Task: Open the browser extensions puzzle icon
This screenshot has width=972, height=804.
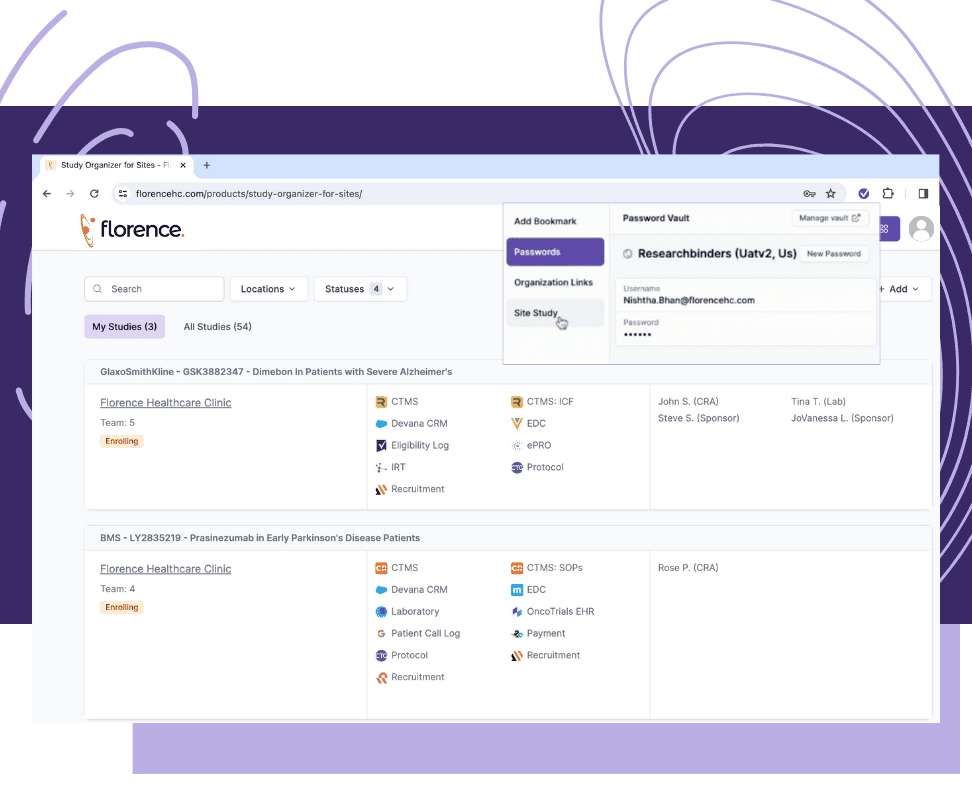Action: point(888,193)
